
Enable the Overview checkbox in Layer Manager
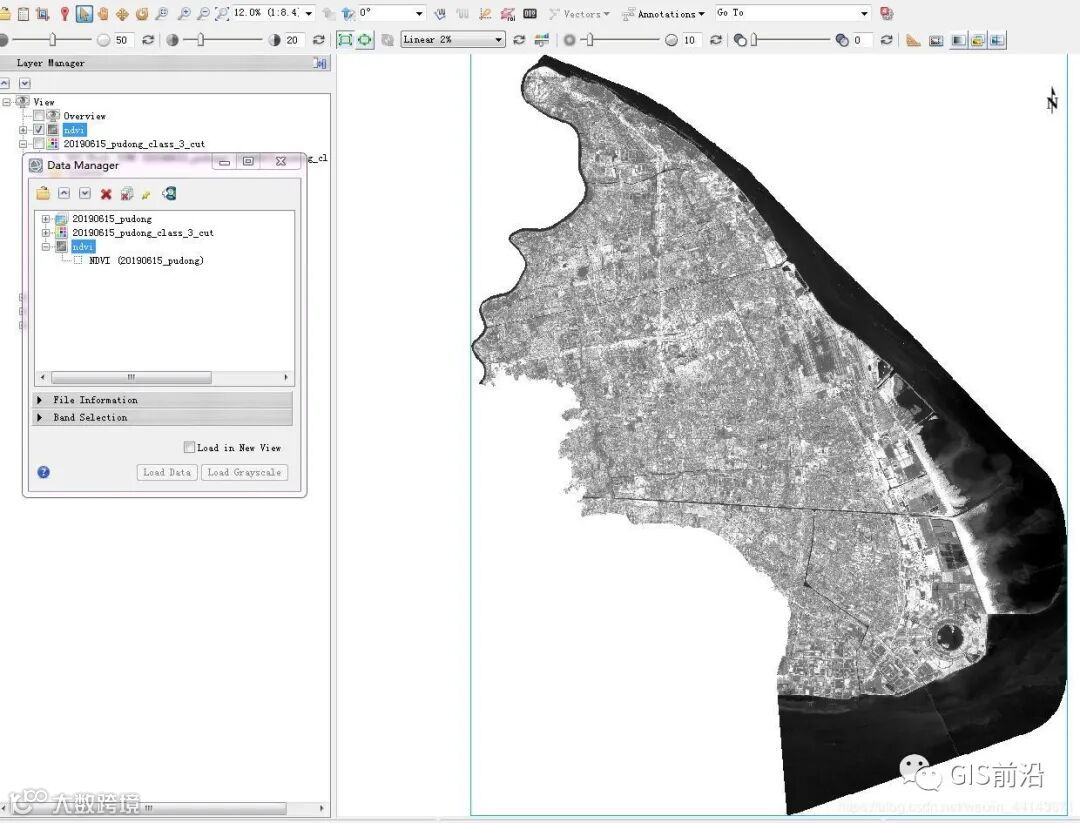39,116
